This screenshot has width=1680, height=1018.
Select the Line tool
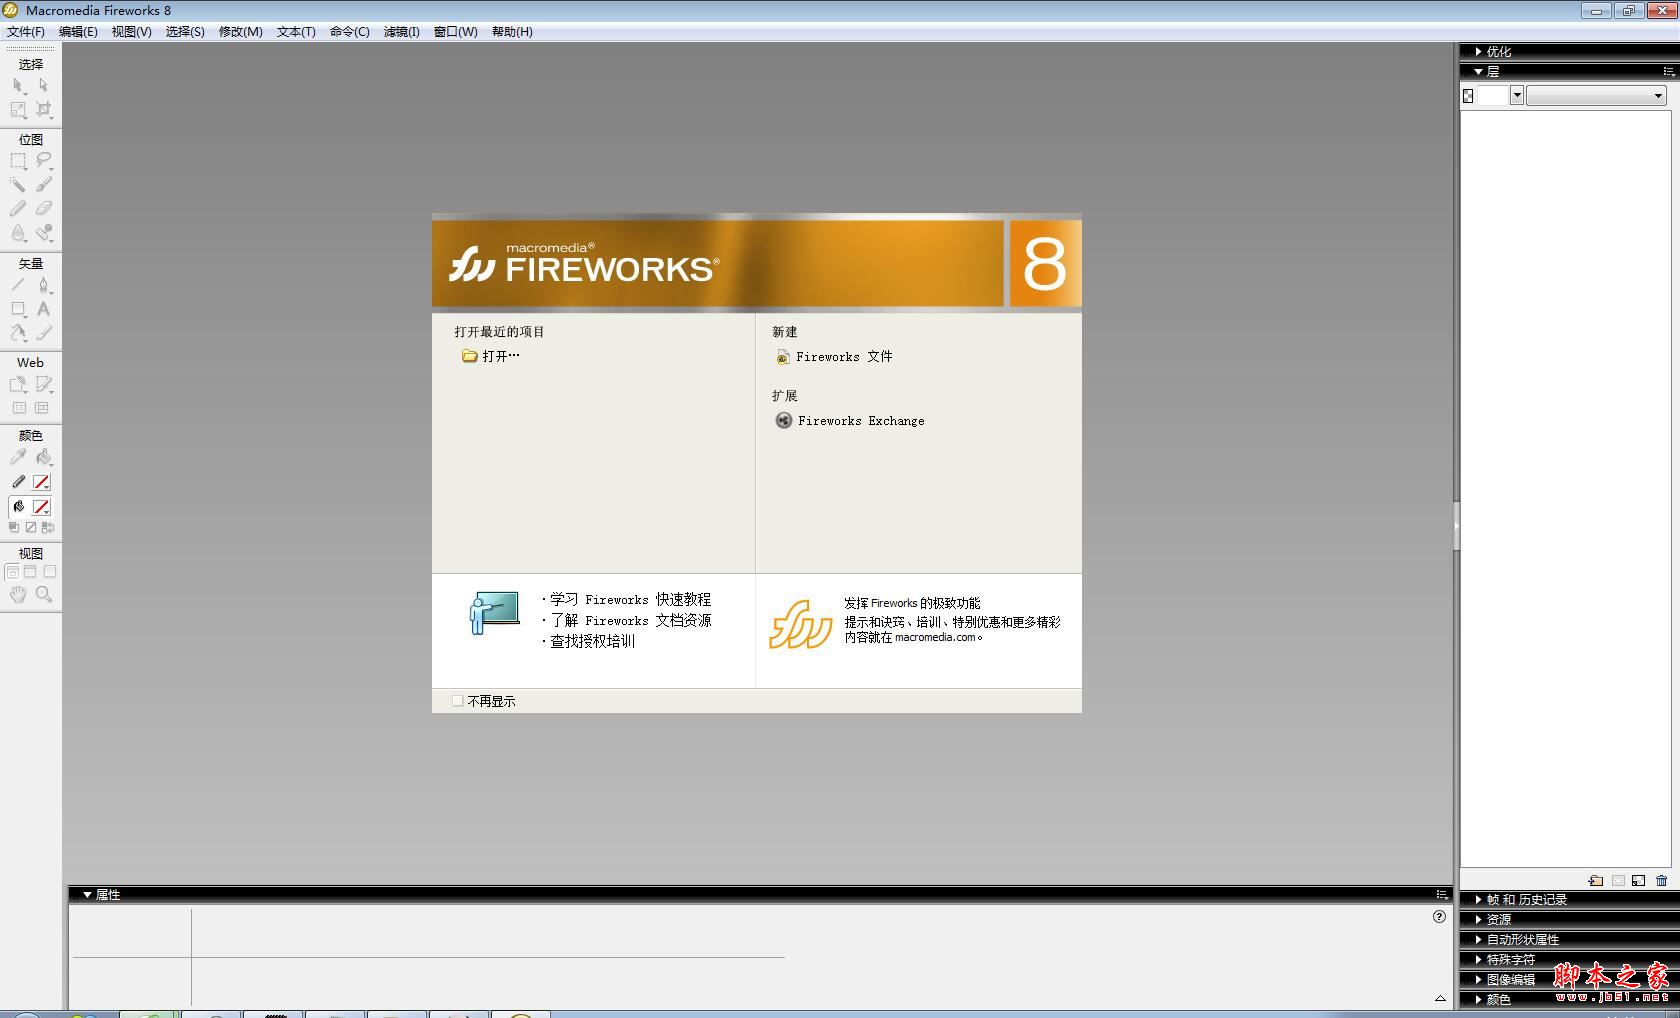[18, 286]
